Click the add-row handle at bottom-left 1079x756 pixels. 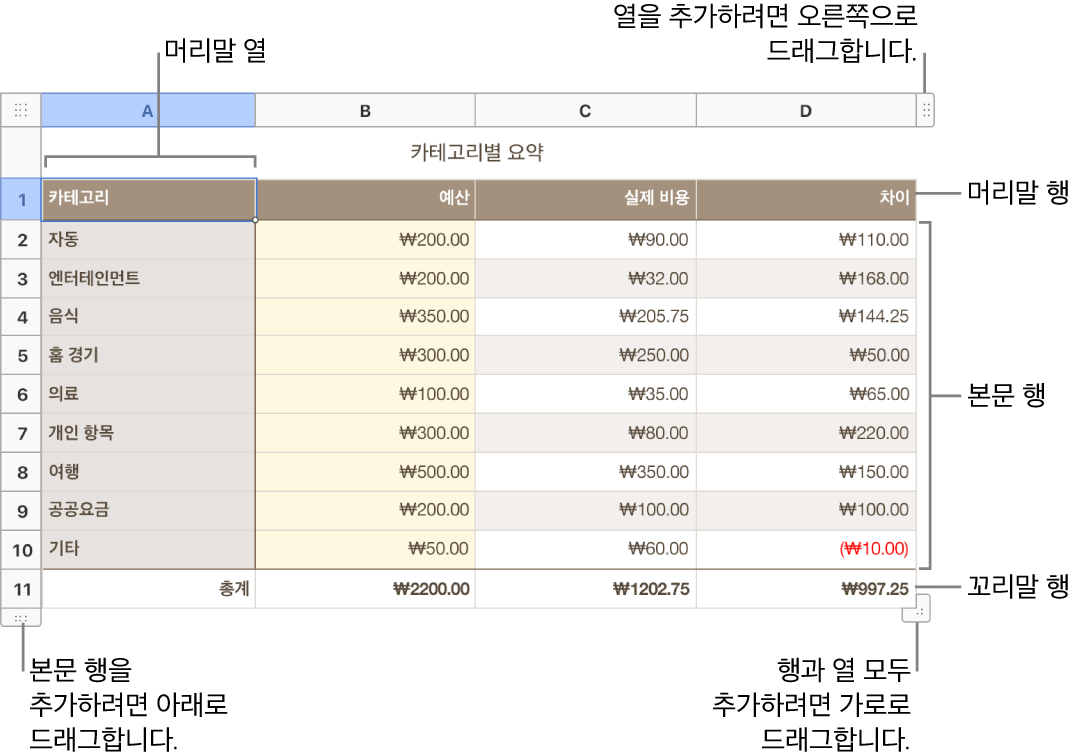point(21,618)
